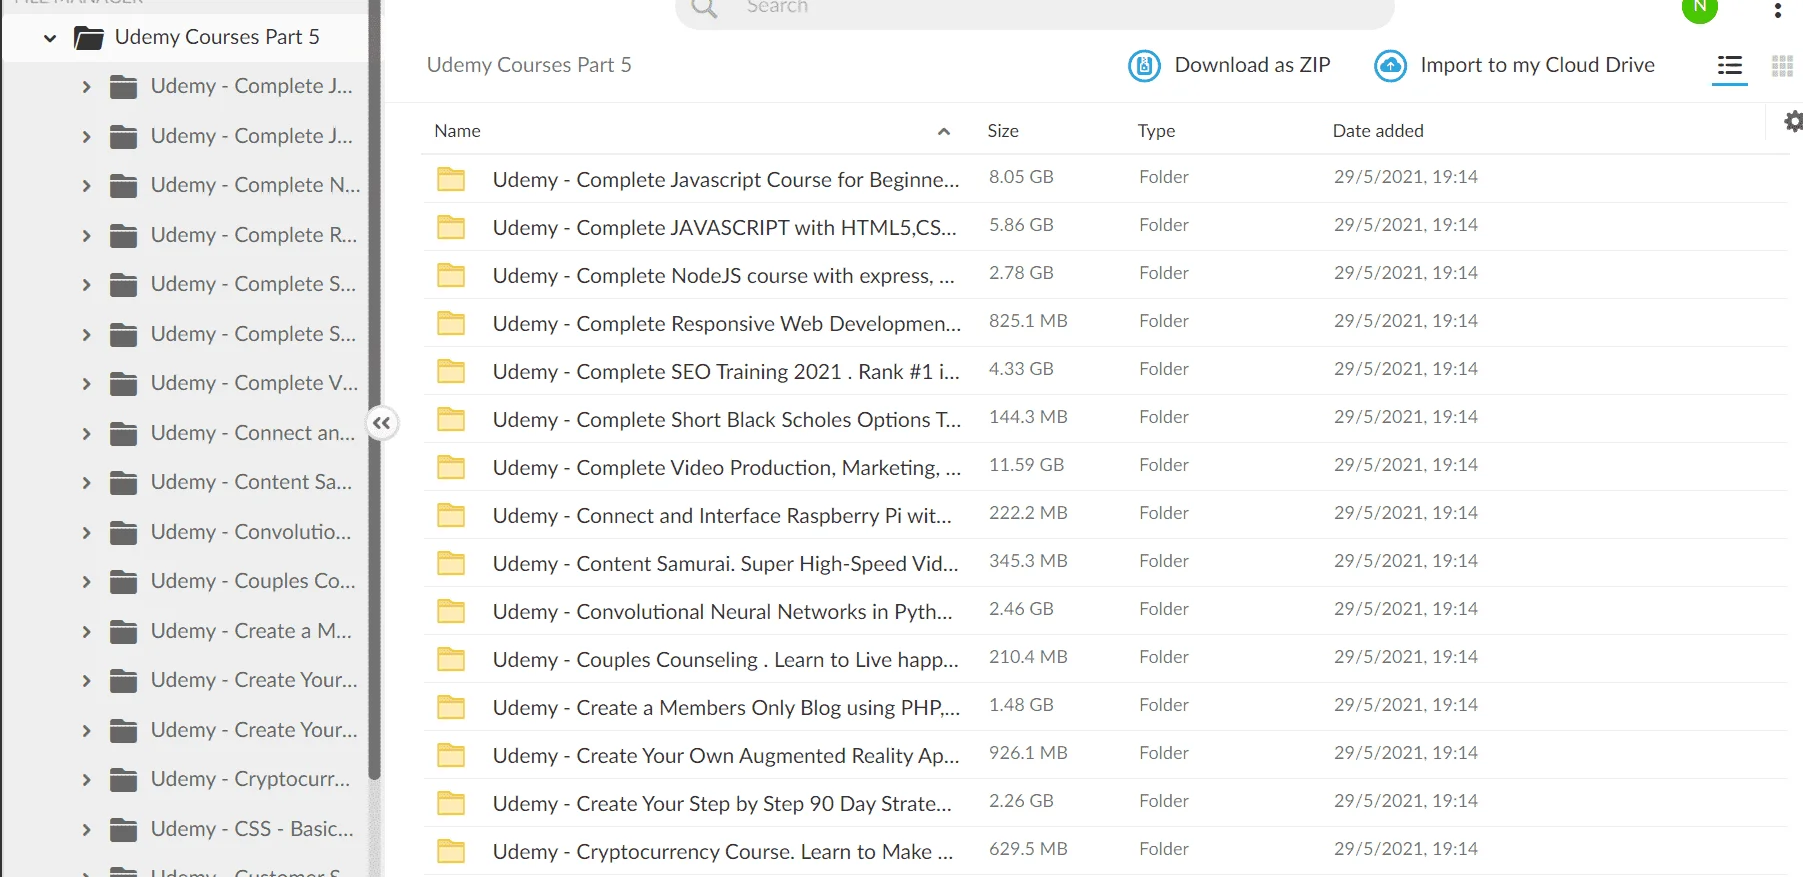Click the Download as ZIP icon
The height and width of the screenshot is (877, 1803).
(x=1144, y=66)
